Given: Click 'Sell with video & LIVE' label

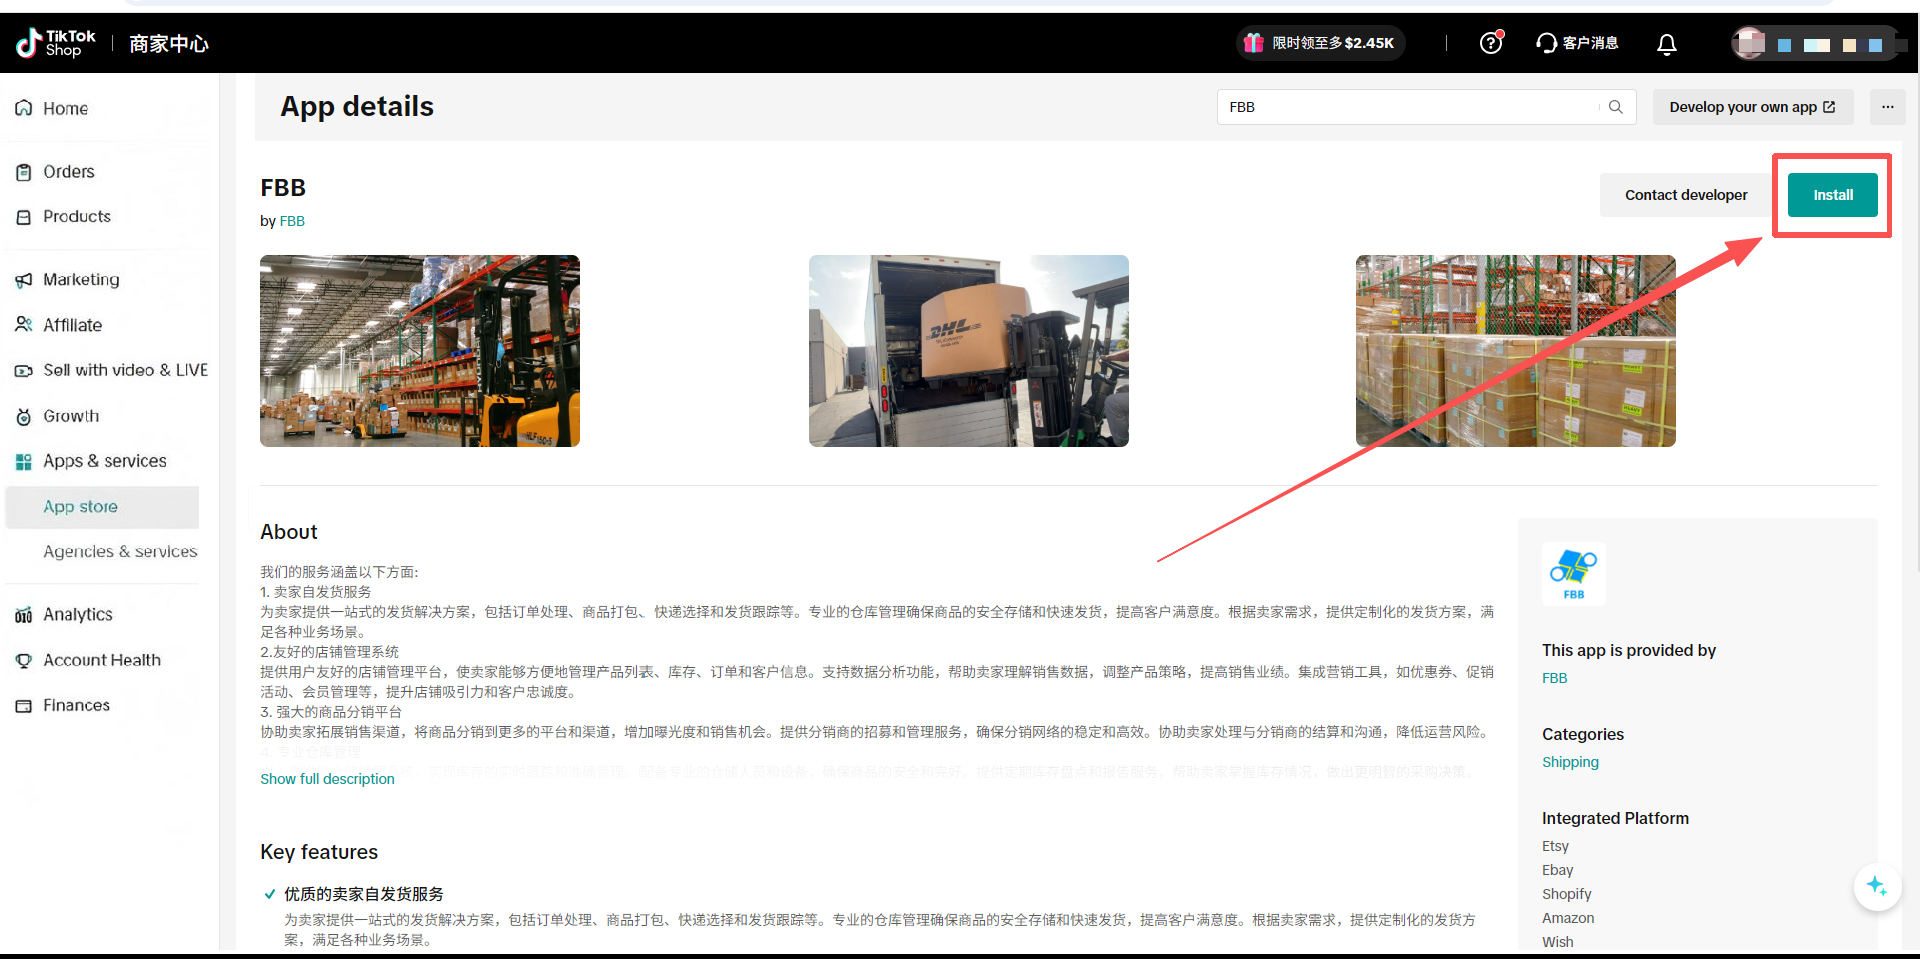Looking at the screenshot, I should (126, 370).
